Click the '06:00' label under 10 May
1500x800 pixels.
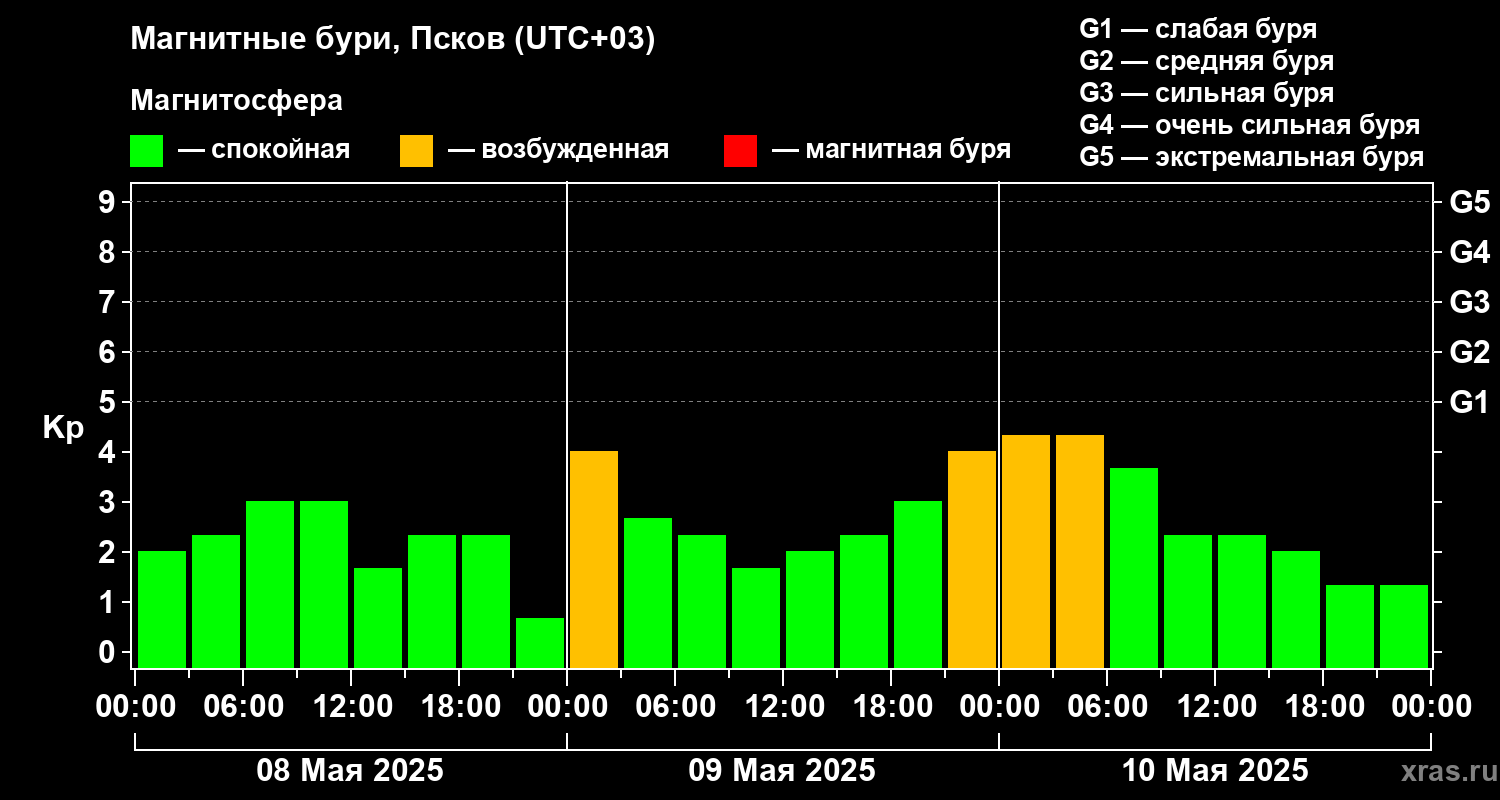1106,706
